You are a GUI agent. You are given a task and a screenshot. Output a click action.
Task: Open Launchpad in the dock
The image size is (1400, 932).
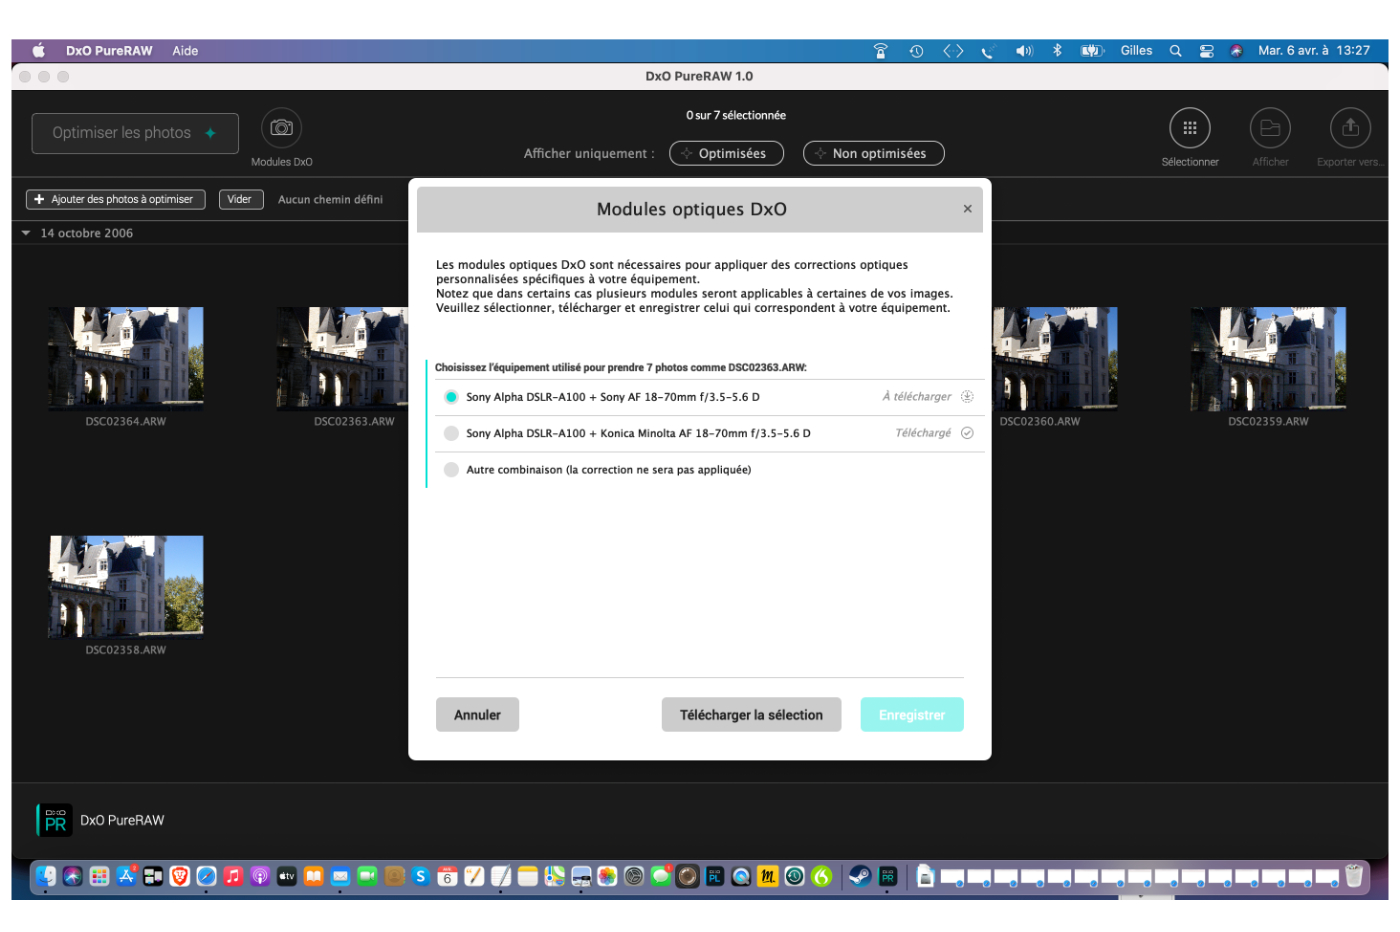(99, 876)
